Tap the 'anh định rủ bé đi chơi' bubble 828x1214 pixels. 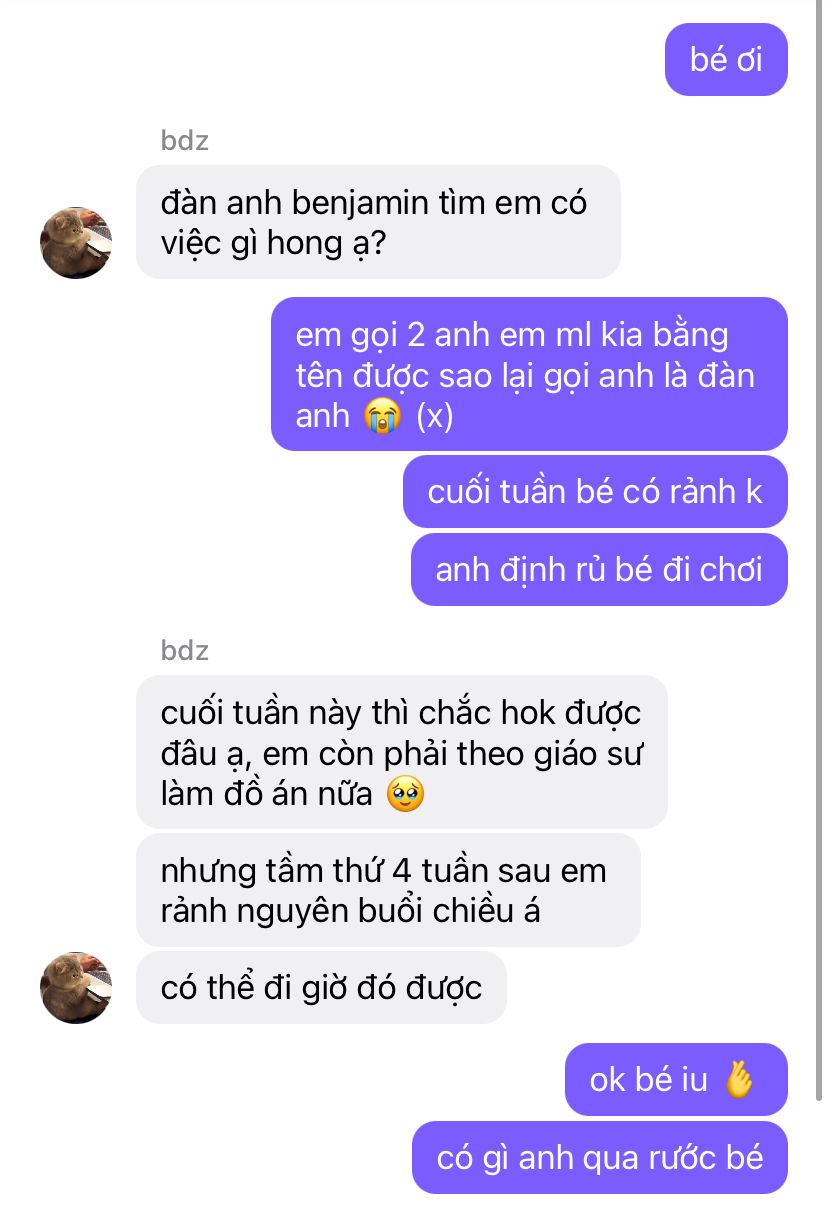pos(599,570)
